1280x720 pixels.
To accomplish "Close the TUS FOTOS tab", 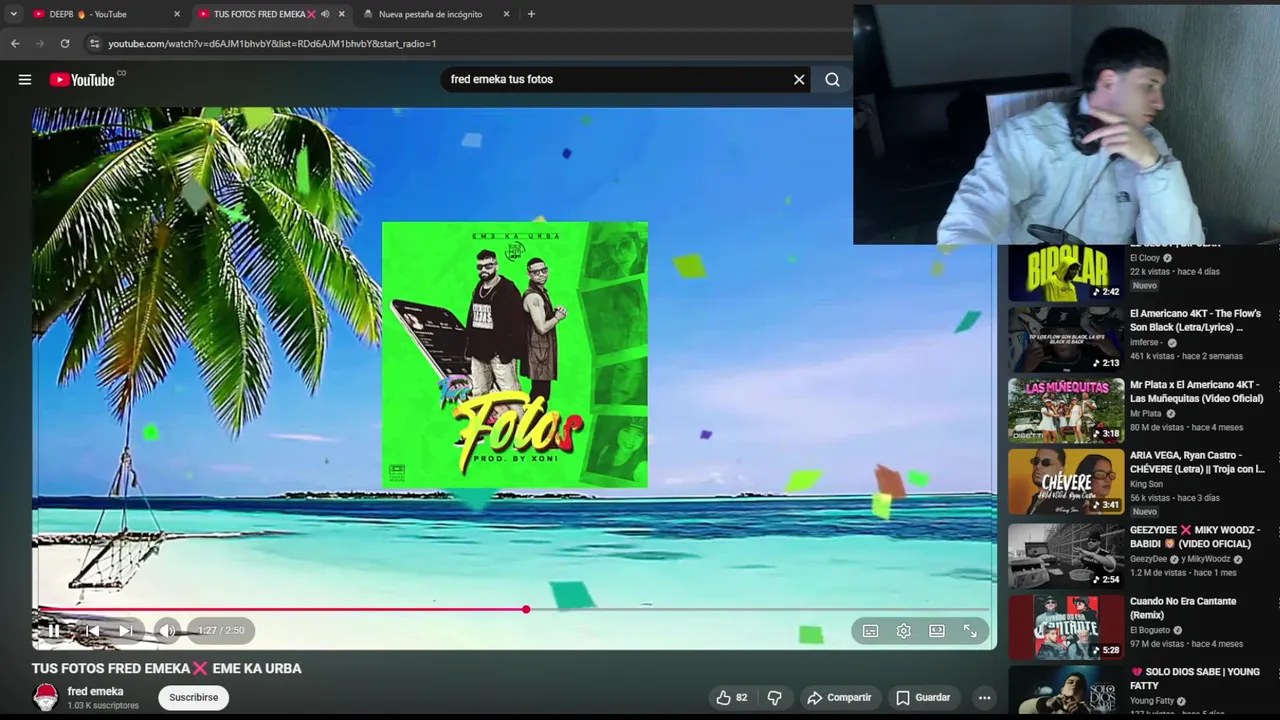I will [342, 14].
